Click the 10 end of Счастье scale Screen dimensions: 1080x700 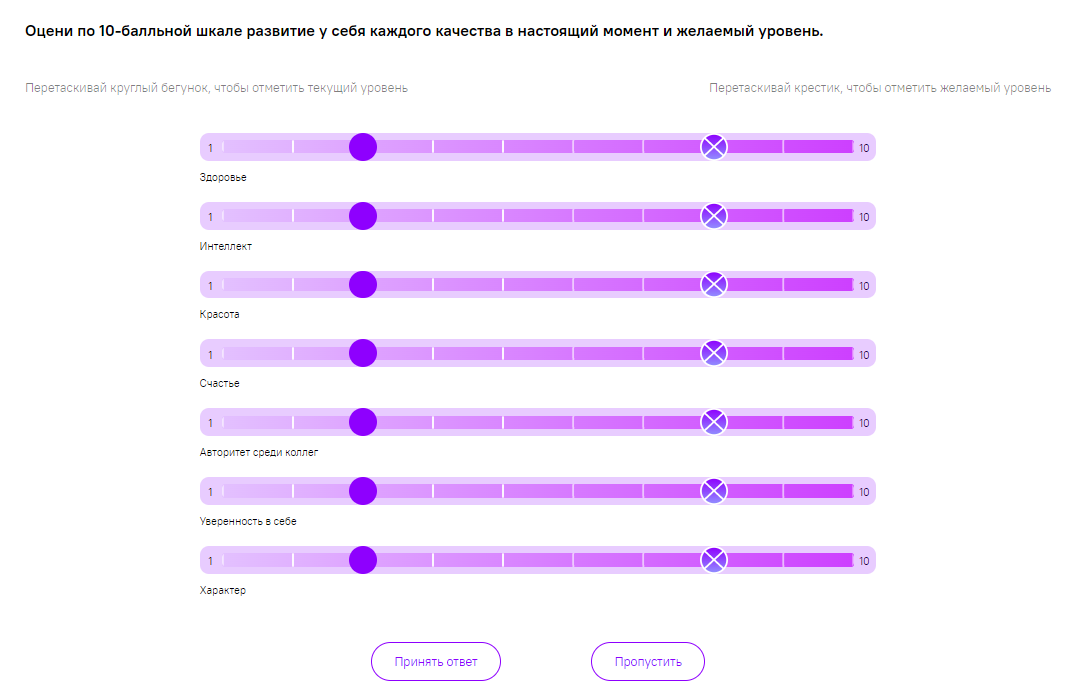point(864,355)
